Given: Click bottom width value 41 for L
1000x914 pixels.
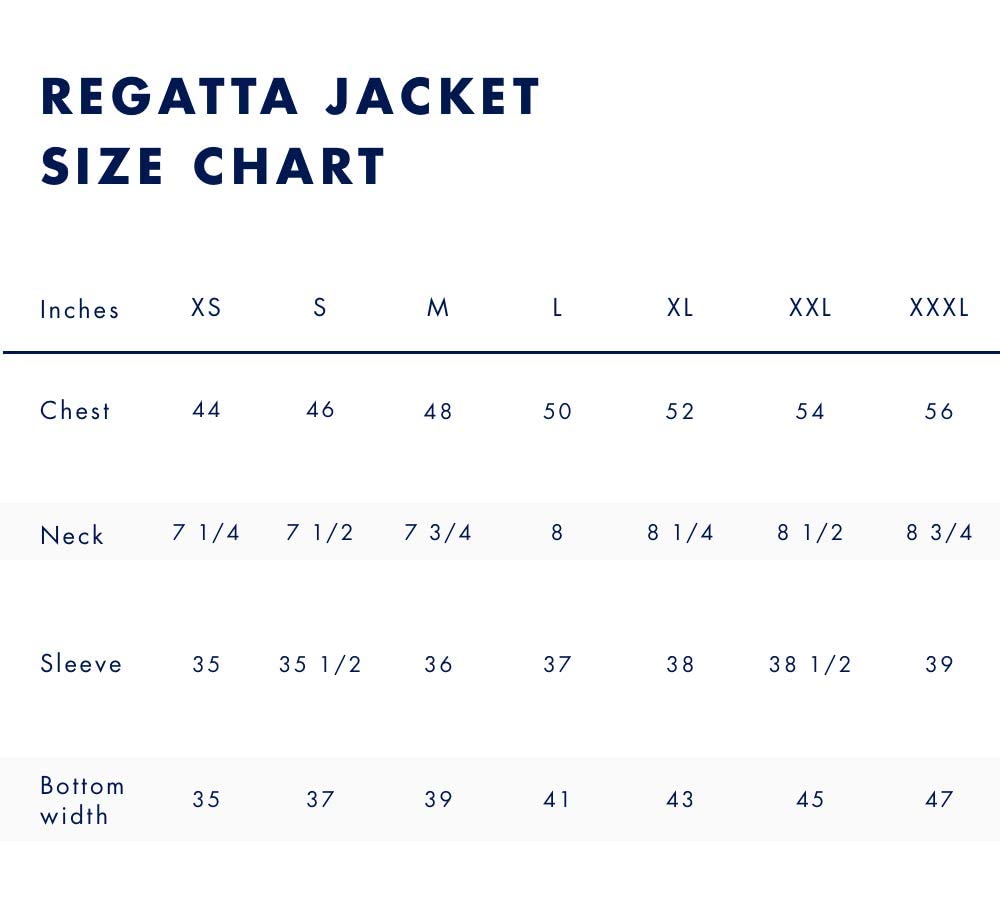Looking at the screenshot, I should (557, 800).
